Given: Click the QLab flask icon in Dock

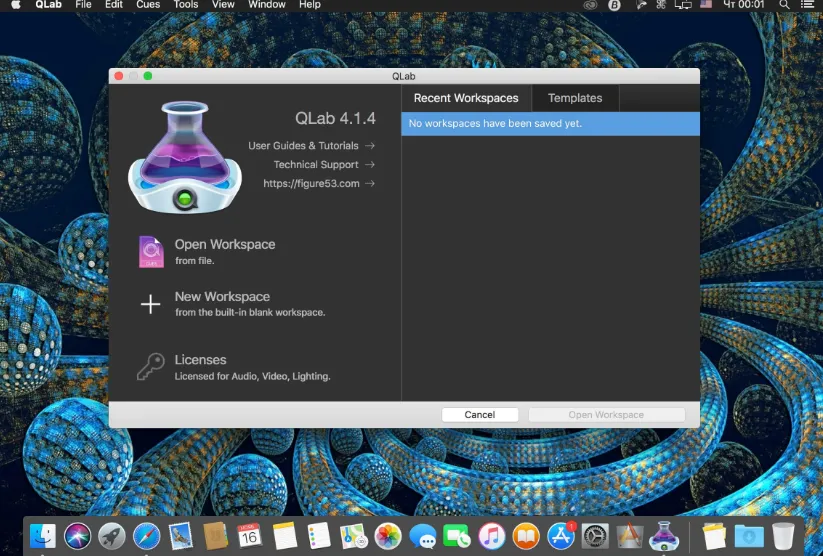Looking at the screenshot, I should [x=664, y=536].
